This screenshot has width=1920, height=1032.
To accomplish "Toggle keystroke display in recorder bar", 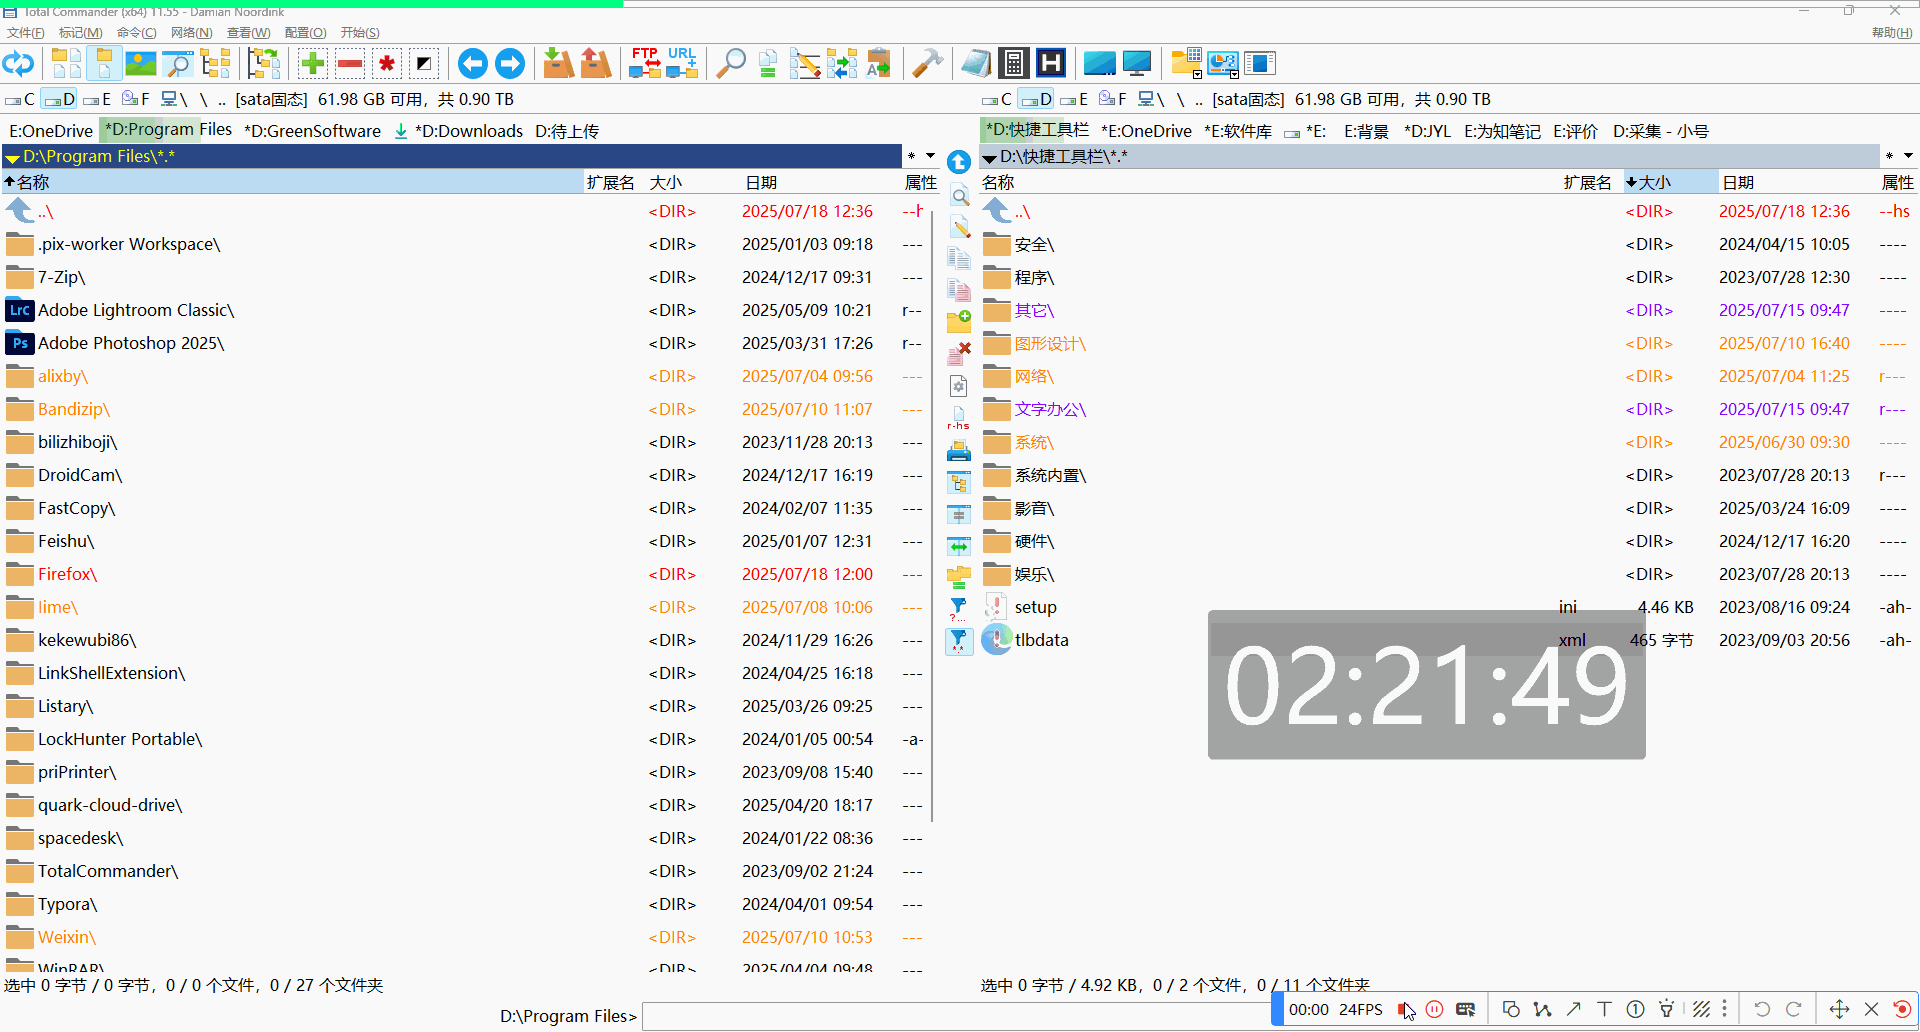I will point(1465,1009).
